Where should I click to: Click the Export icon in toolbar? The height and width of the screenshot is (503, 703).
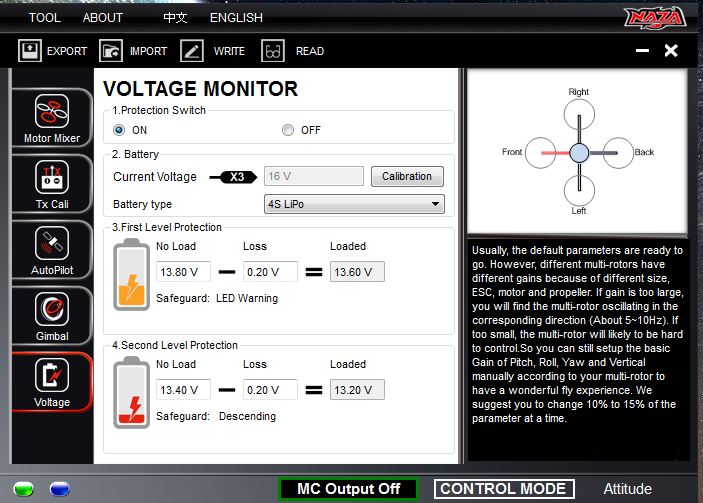point(30,51)
